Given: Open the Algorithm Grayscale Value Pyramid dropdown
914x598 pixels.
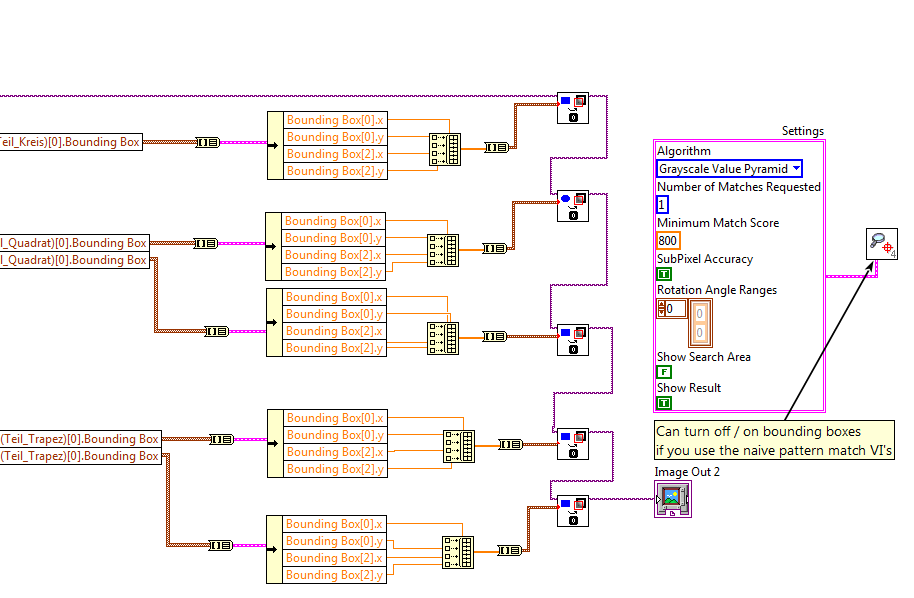Looking at the screenshot, I should tap(729, 169).
